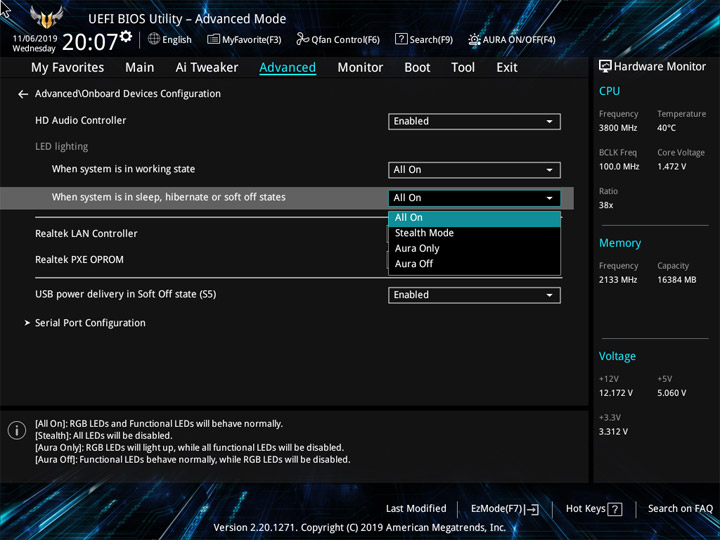This screenshot has height=540, width=720.
Task: Click the 38x ratio value
Action: 606,205
